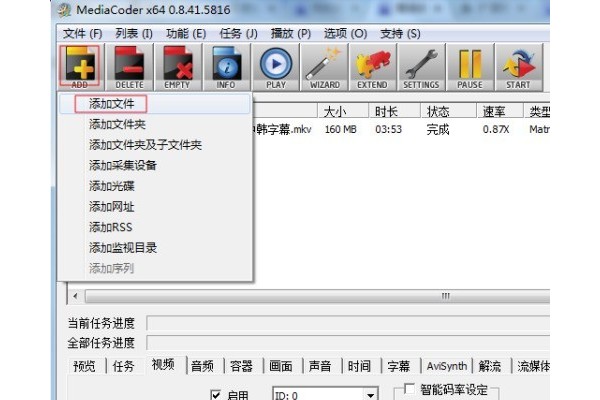This screenshot has height=400, width=600.
Task: Click the DELETE toolbar icon
Action: (x=129, y=67)
